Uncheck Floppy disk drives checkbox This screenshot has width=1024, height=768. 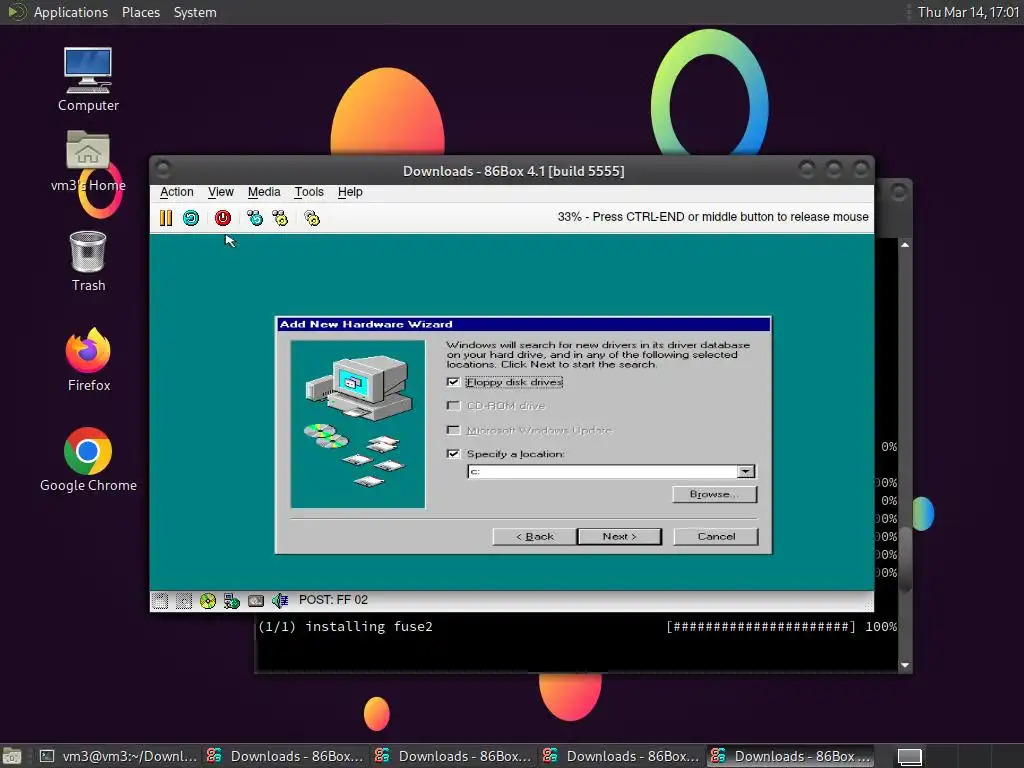point(453,382)
